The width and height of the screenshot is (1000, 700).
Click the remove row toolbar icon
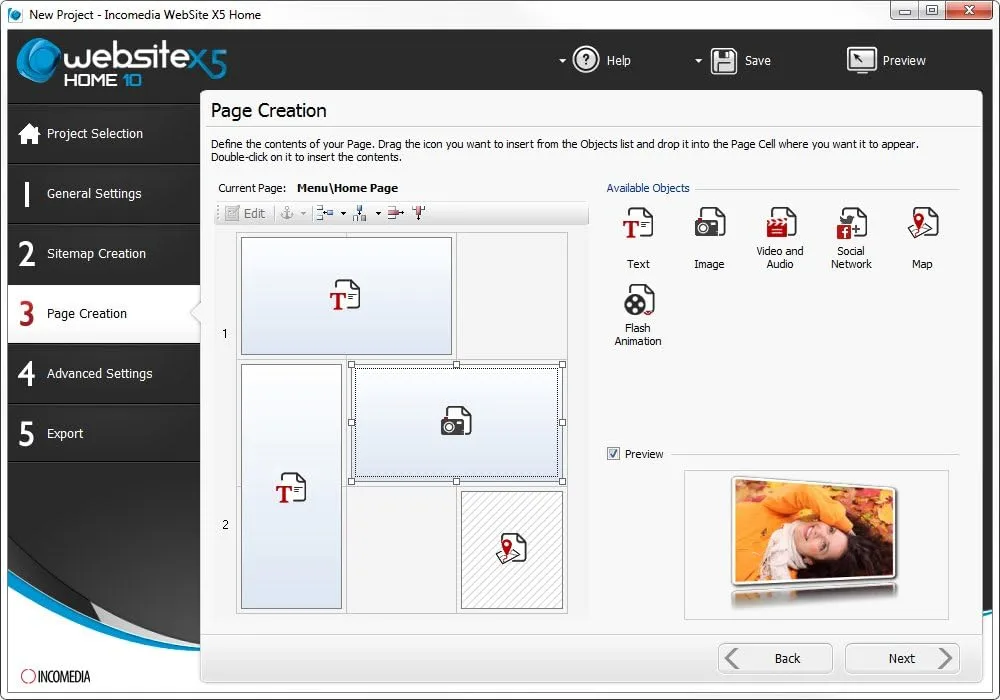click(396, 213)
